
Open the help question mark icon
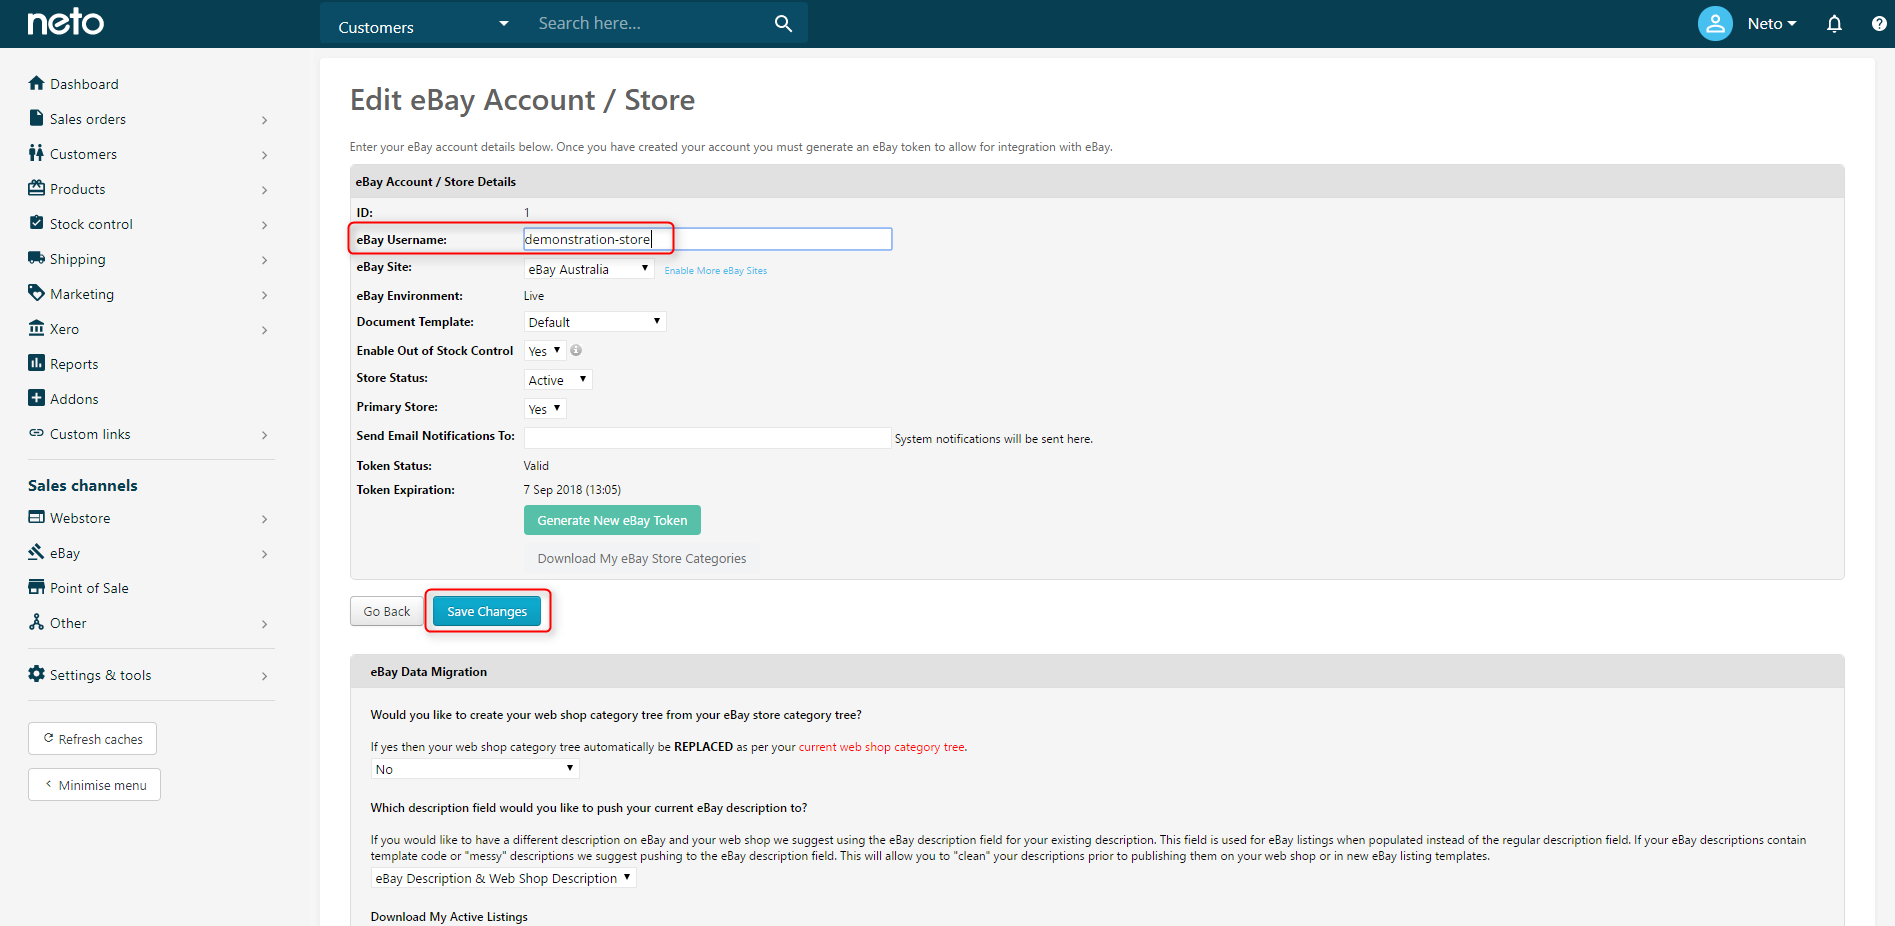[x=1879, y=23]
